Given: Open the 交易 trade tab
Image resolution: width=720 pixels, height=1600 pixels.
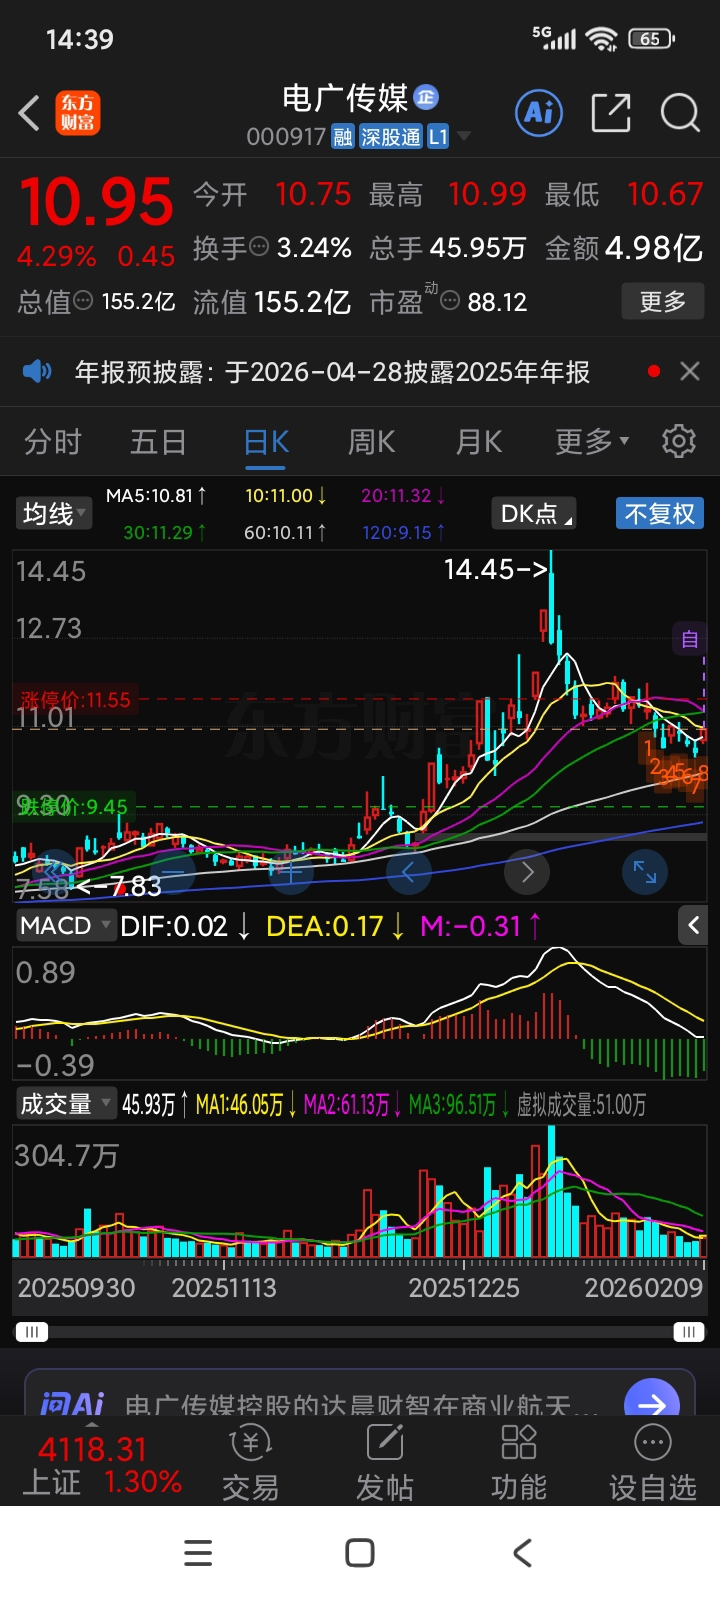Looking at the screenshot, I should coord(250,1464).
